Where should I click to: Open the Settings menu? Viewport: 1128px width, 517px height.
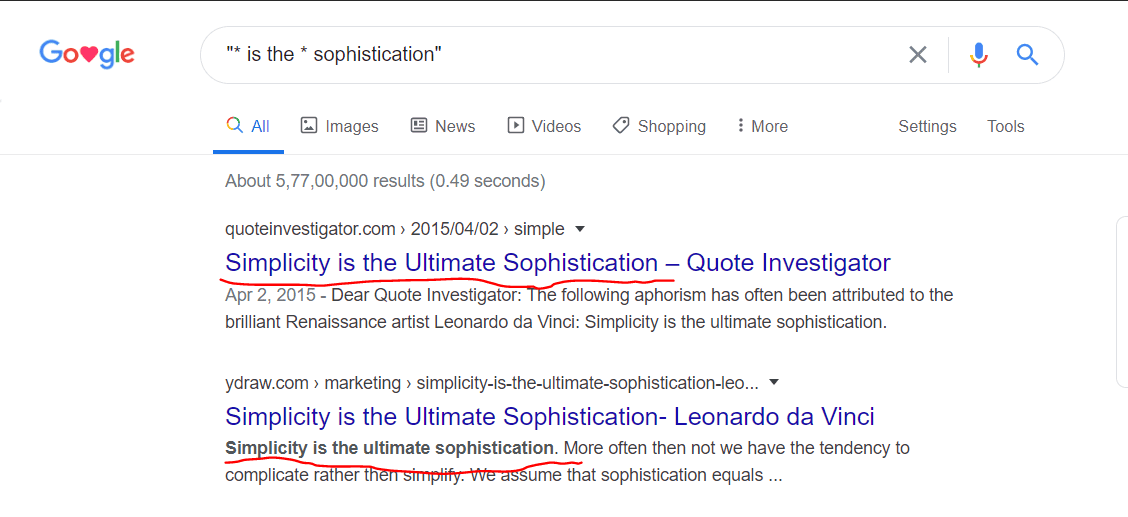click(927, 126)
